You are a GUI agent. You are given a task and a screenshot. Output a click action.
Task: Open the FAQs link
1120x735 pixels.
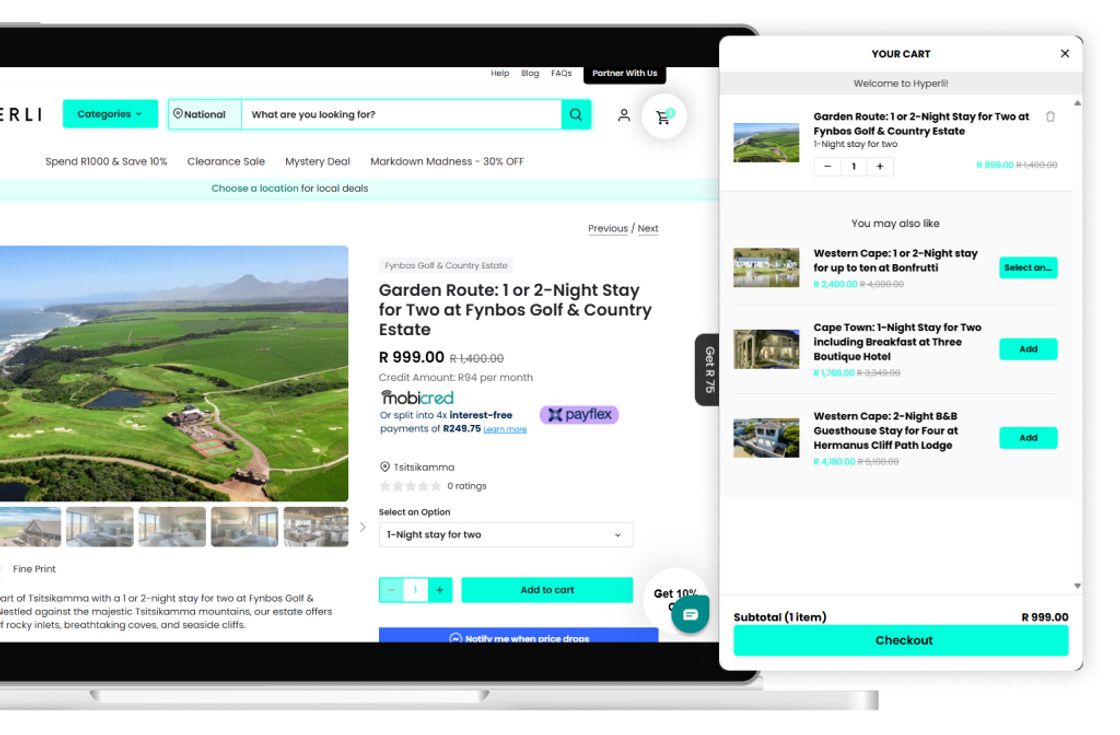coord(561,73)
